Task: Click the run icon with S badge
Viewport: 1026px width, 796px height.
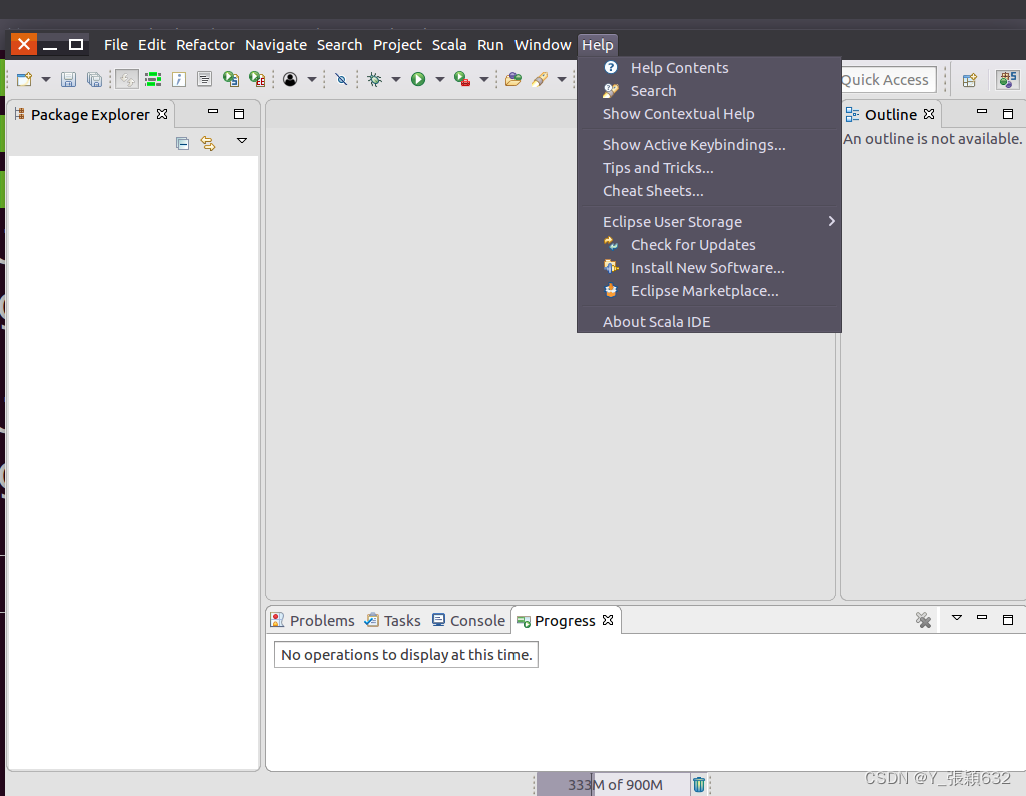Action: point(231,79)
